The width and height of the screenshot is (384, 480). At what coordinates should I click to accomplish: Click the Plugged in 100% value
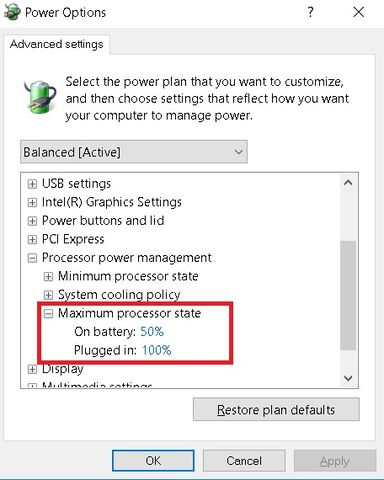click(157, 350)
